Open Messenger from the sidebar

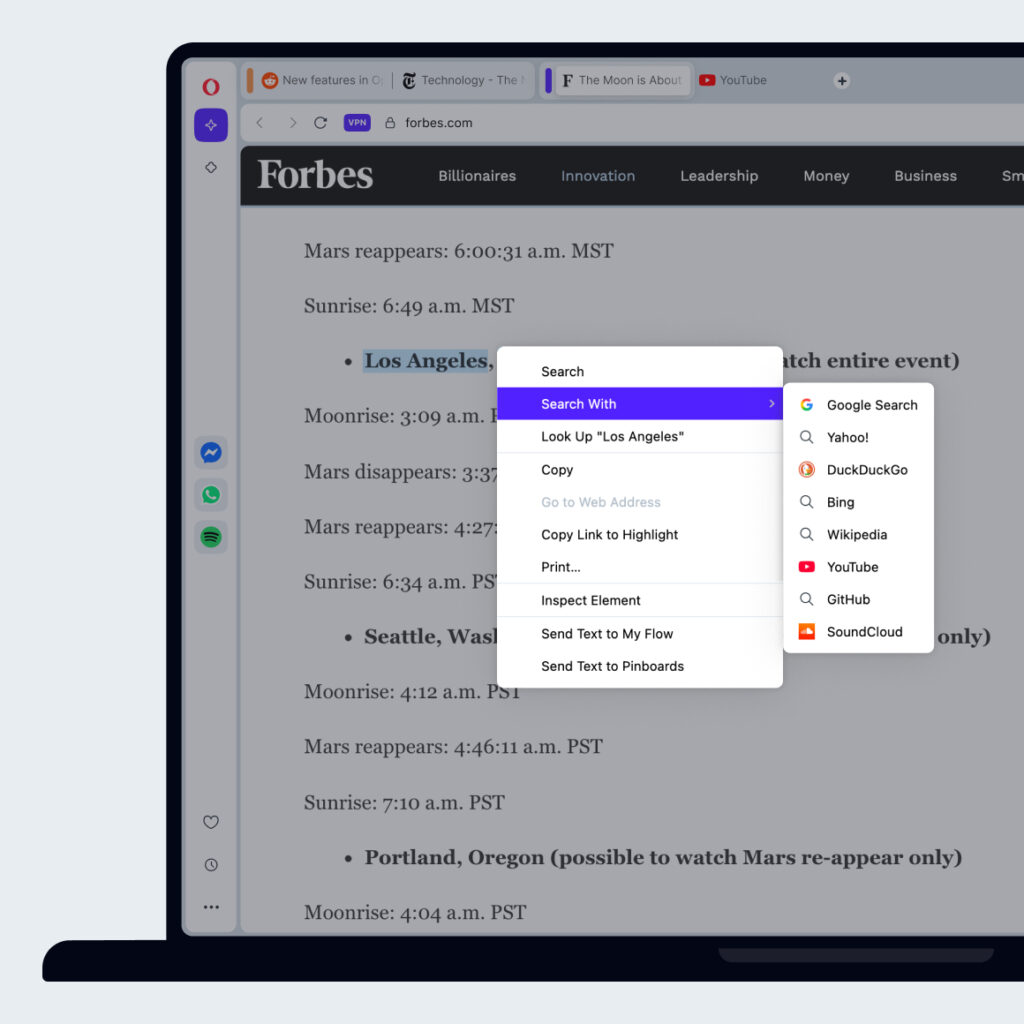click(210, 452)
